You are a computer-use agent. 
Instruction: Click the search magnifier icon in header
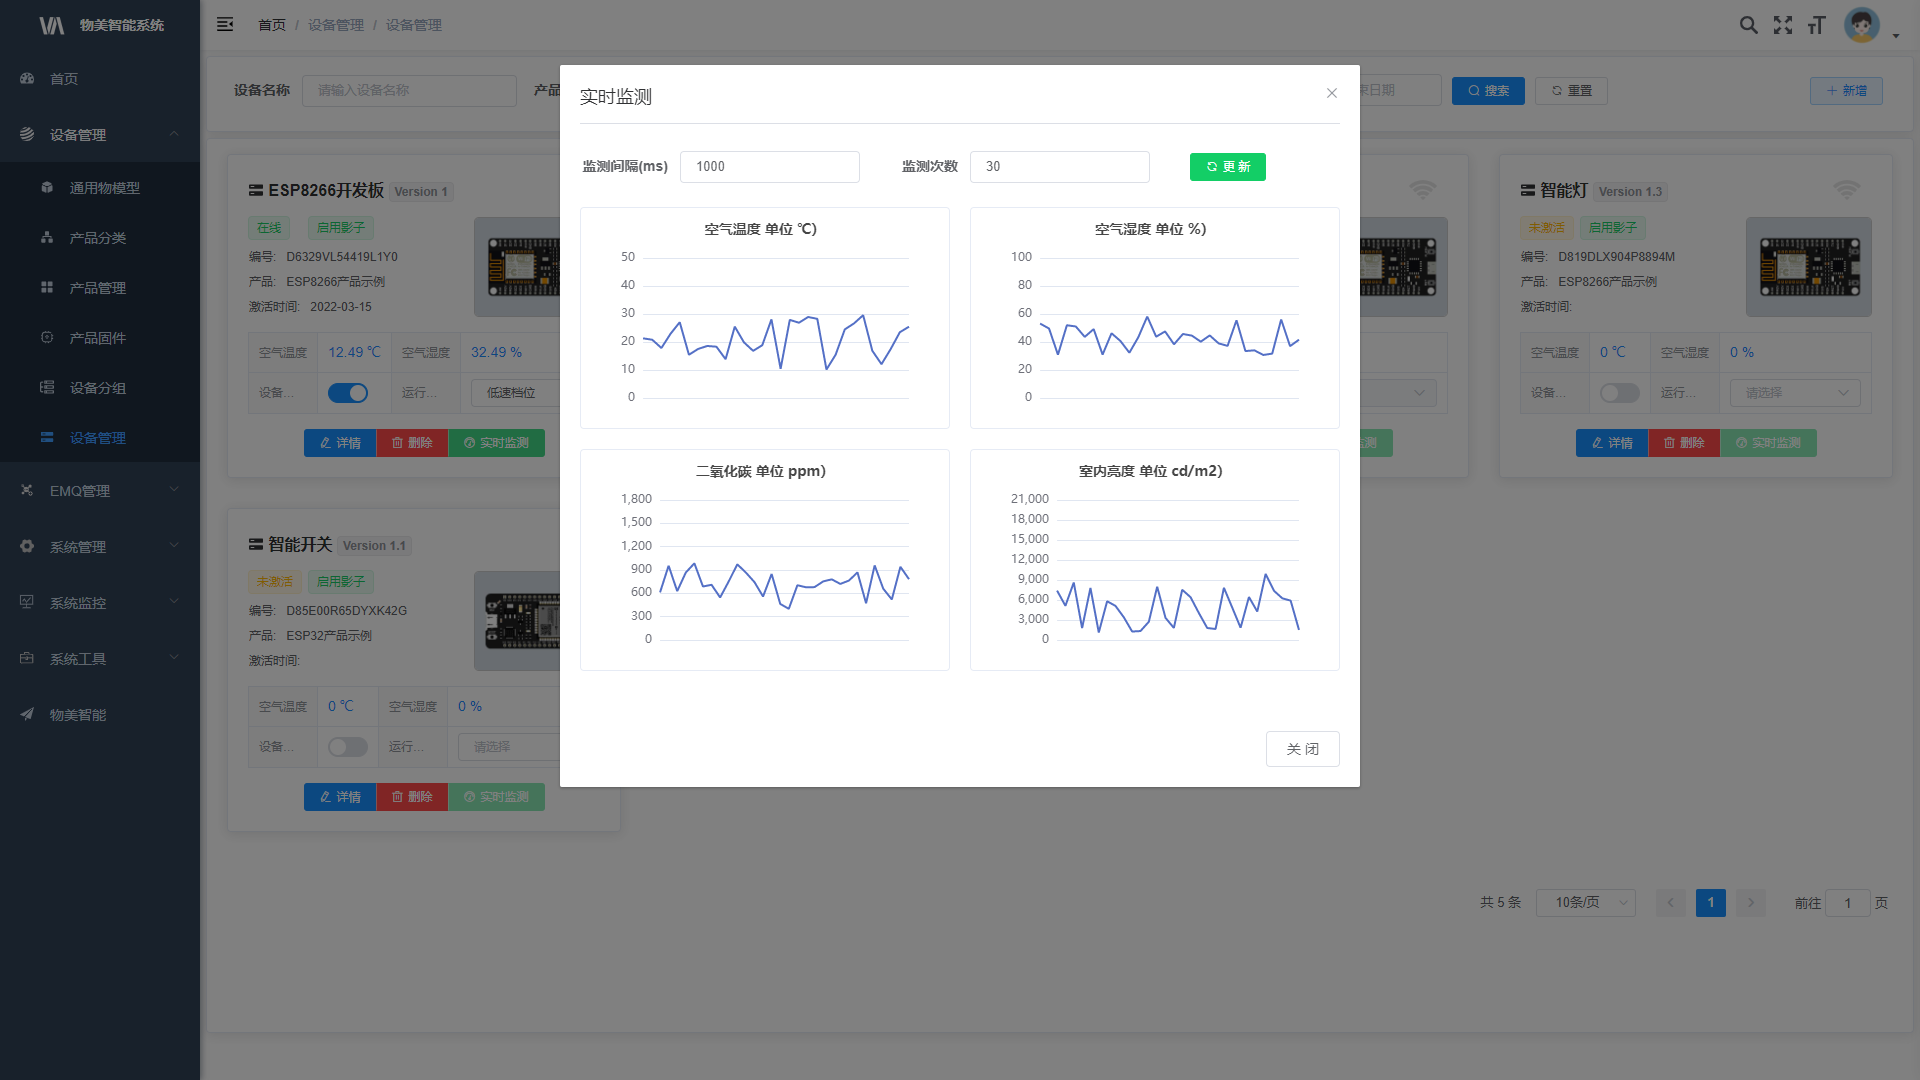pyautogui.click(x=1748, y=25)
